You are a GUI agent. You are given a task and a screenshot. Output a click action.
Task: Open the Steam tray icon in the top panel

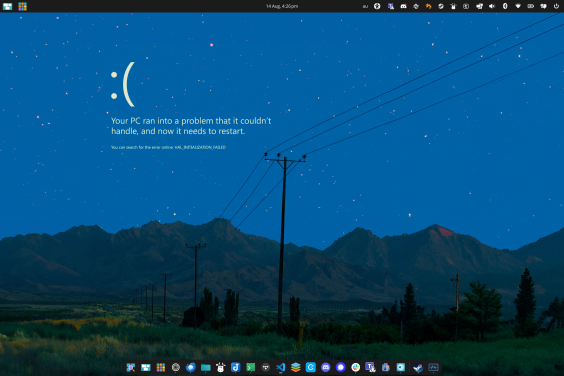click(441, 6)
